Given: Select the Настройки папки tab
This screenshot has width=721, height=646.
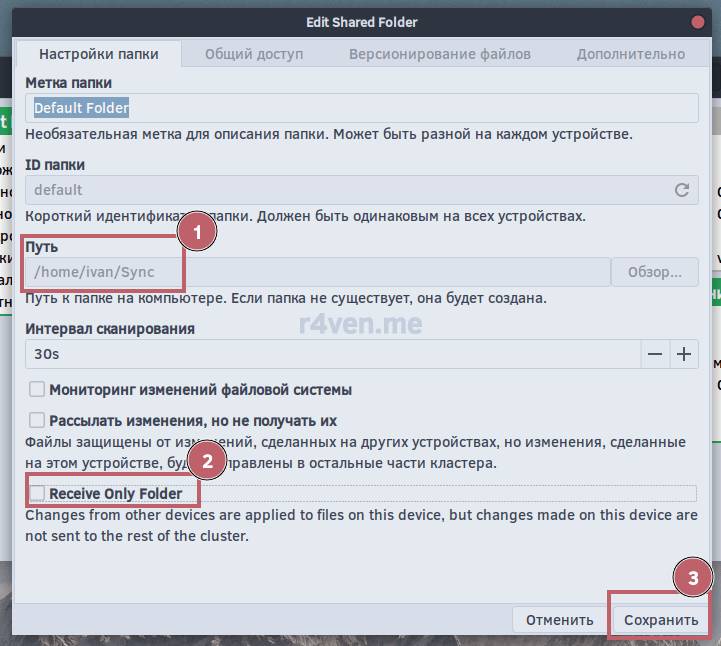Looking at the screenshot, I should point(97,54).
